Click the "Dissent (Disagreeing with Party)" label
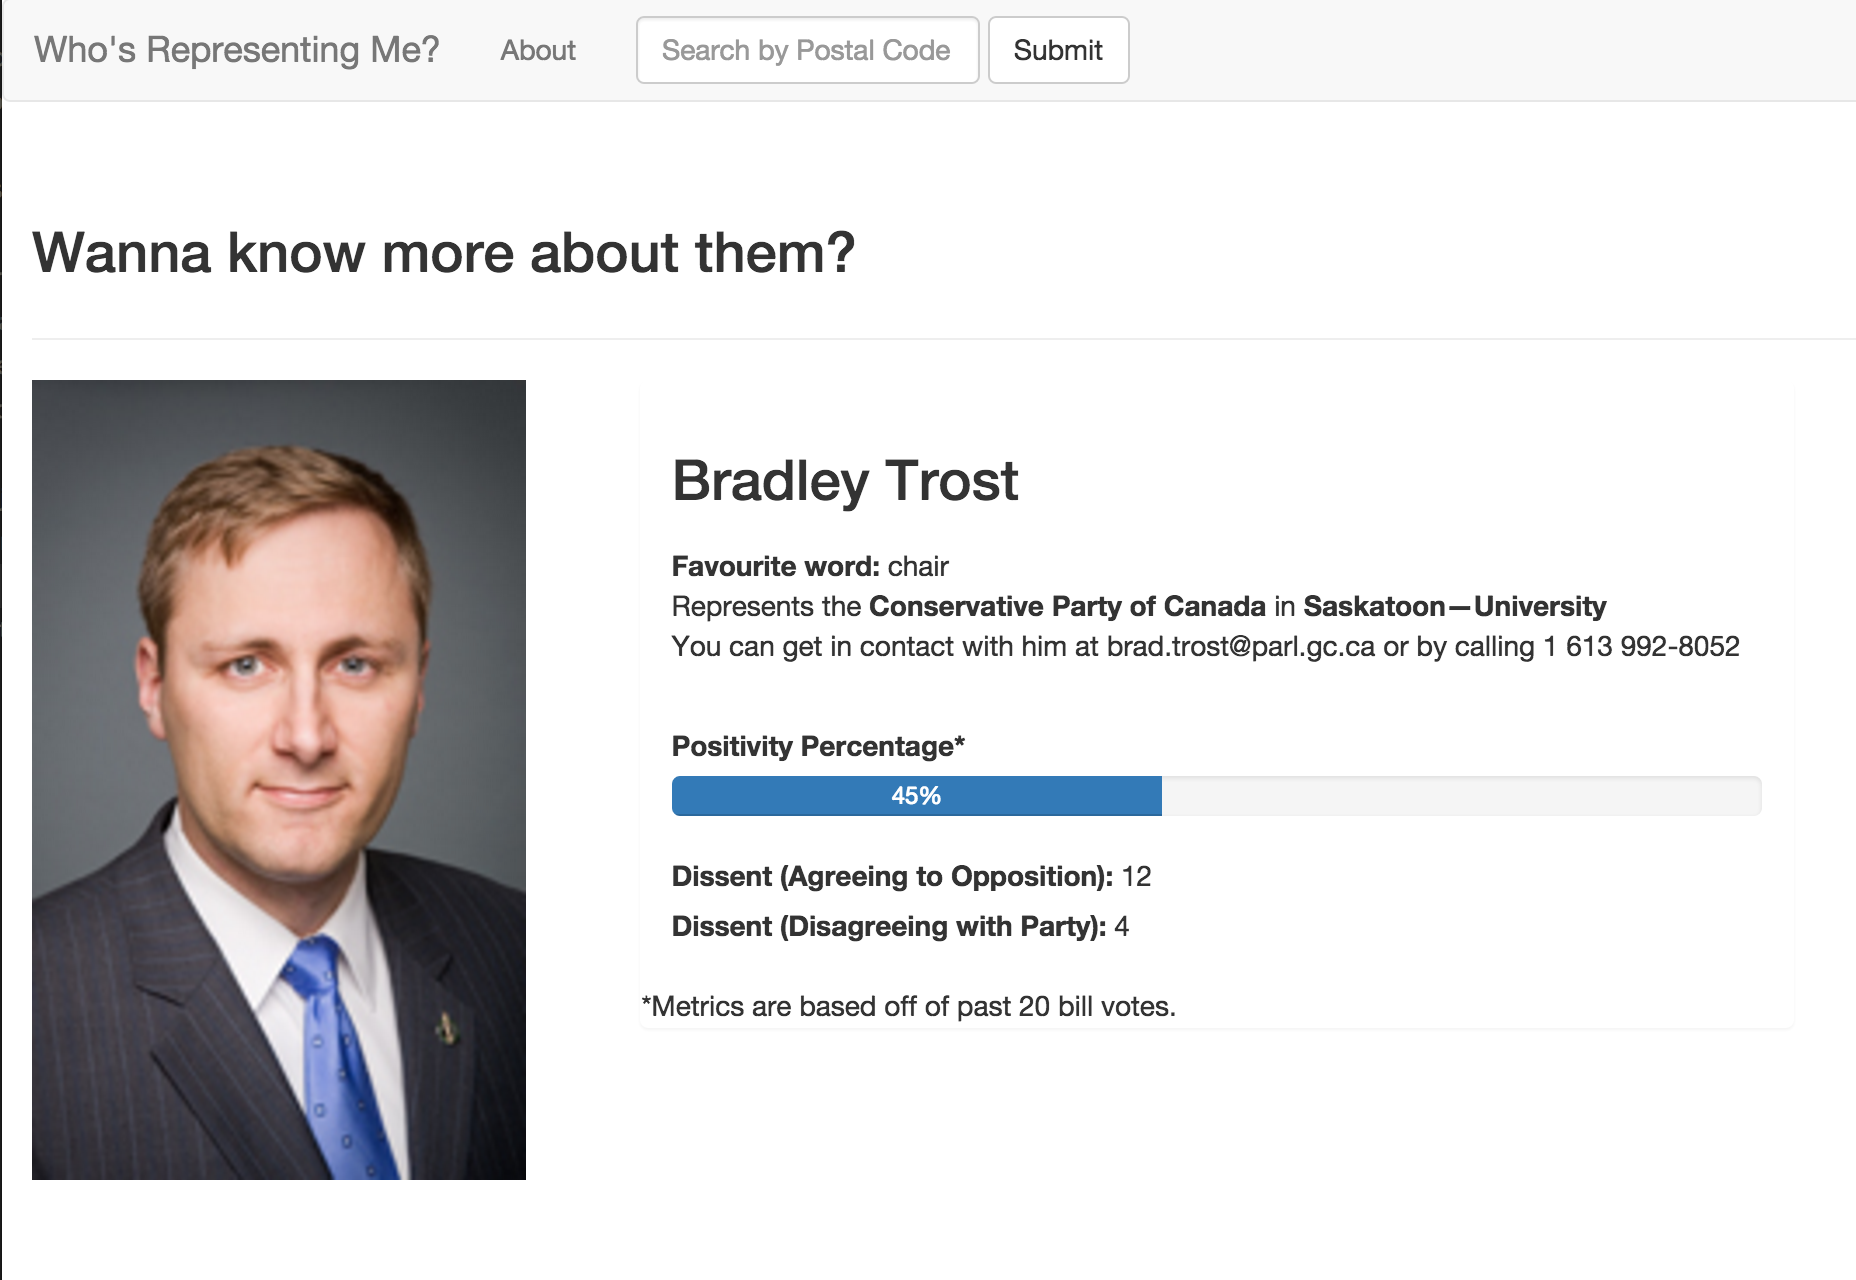Viewport: 1856px width, 1280px height. coord(888,927)
